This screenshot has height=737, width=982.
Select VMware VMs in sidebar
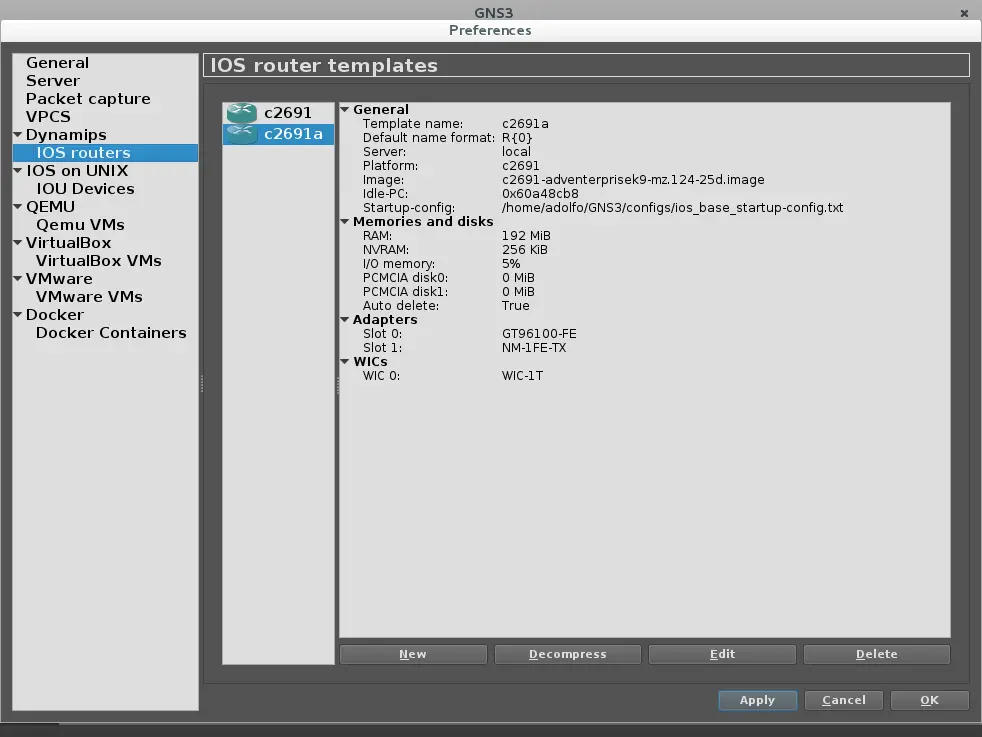pyautogui.click(x=89, y=297)
